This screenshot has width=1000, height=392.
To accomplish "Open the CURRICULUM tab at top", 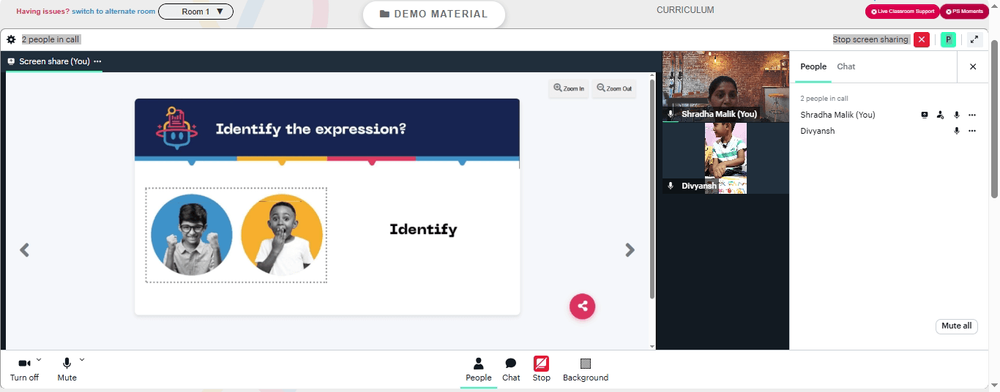I will pyautogui.click(x=685, y=10).
